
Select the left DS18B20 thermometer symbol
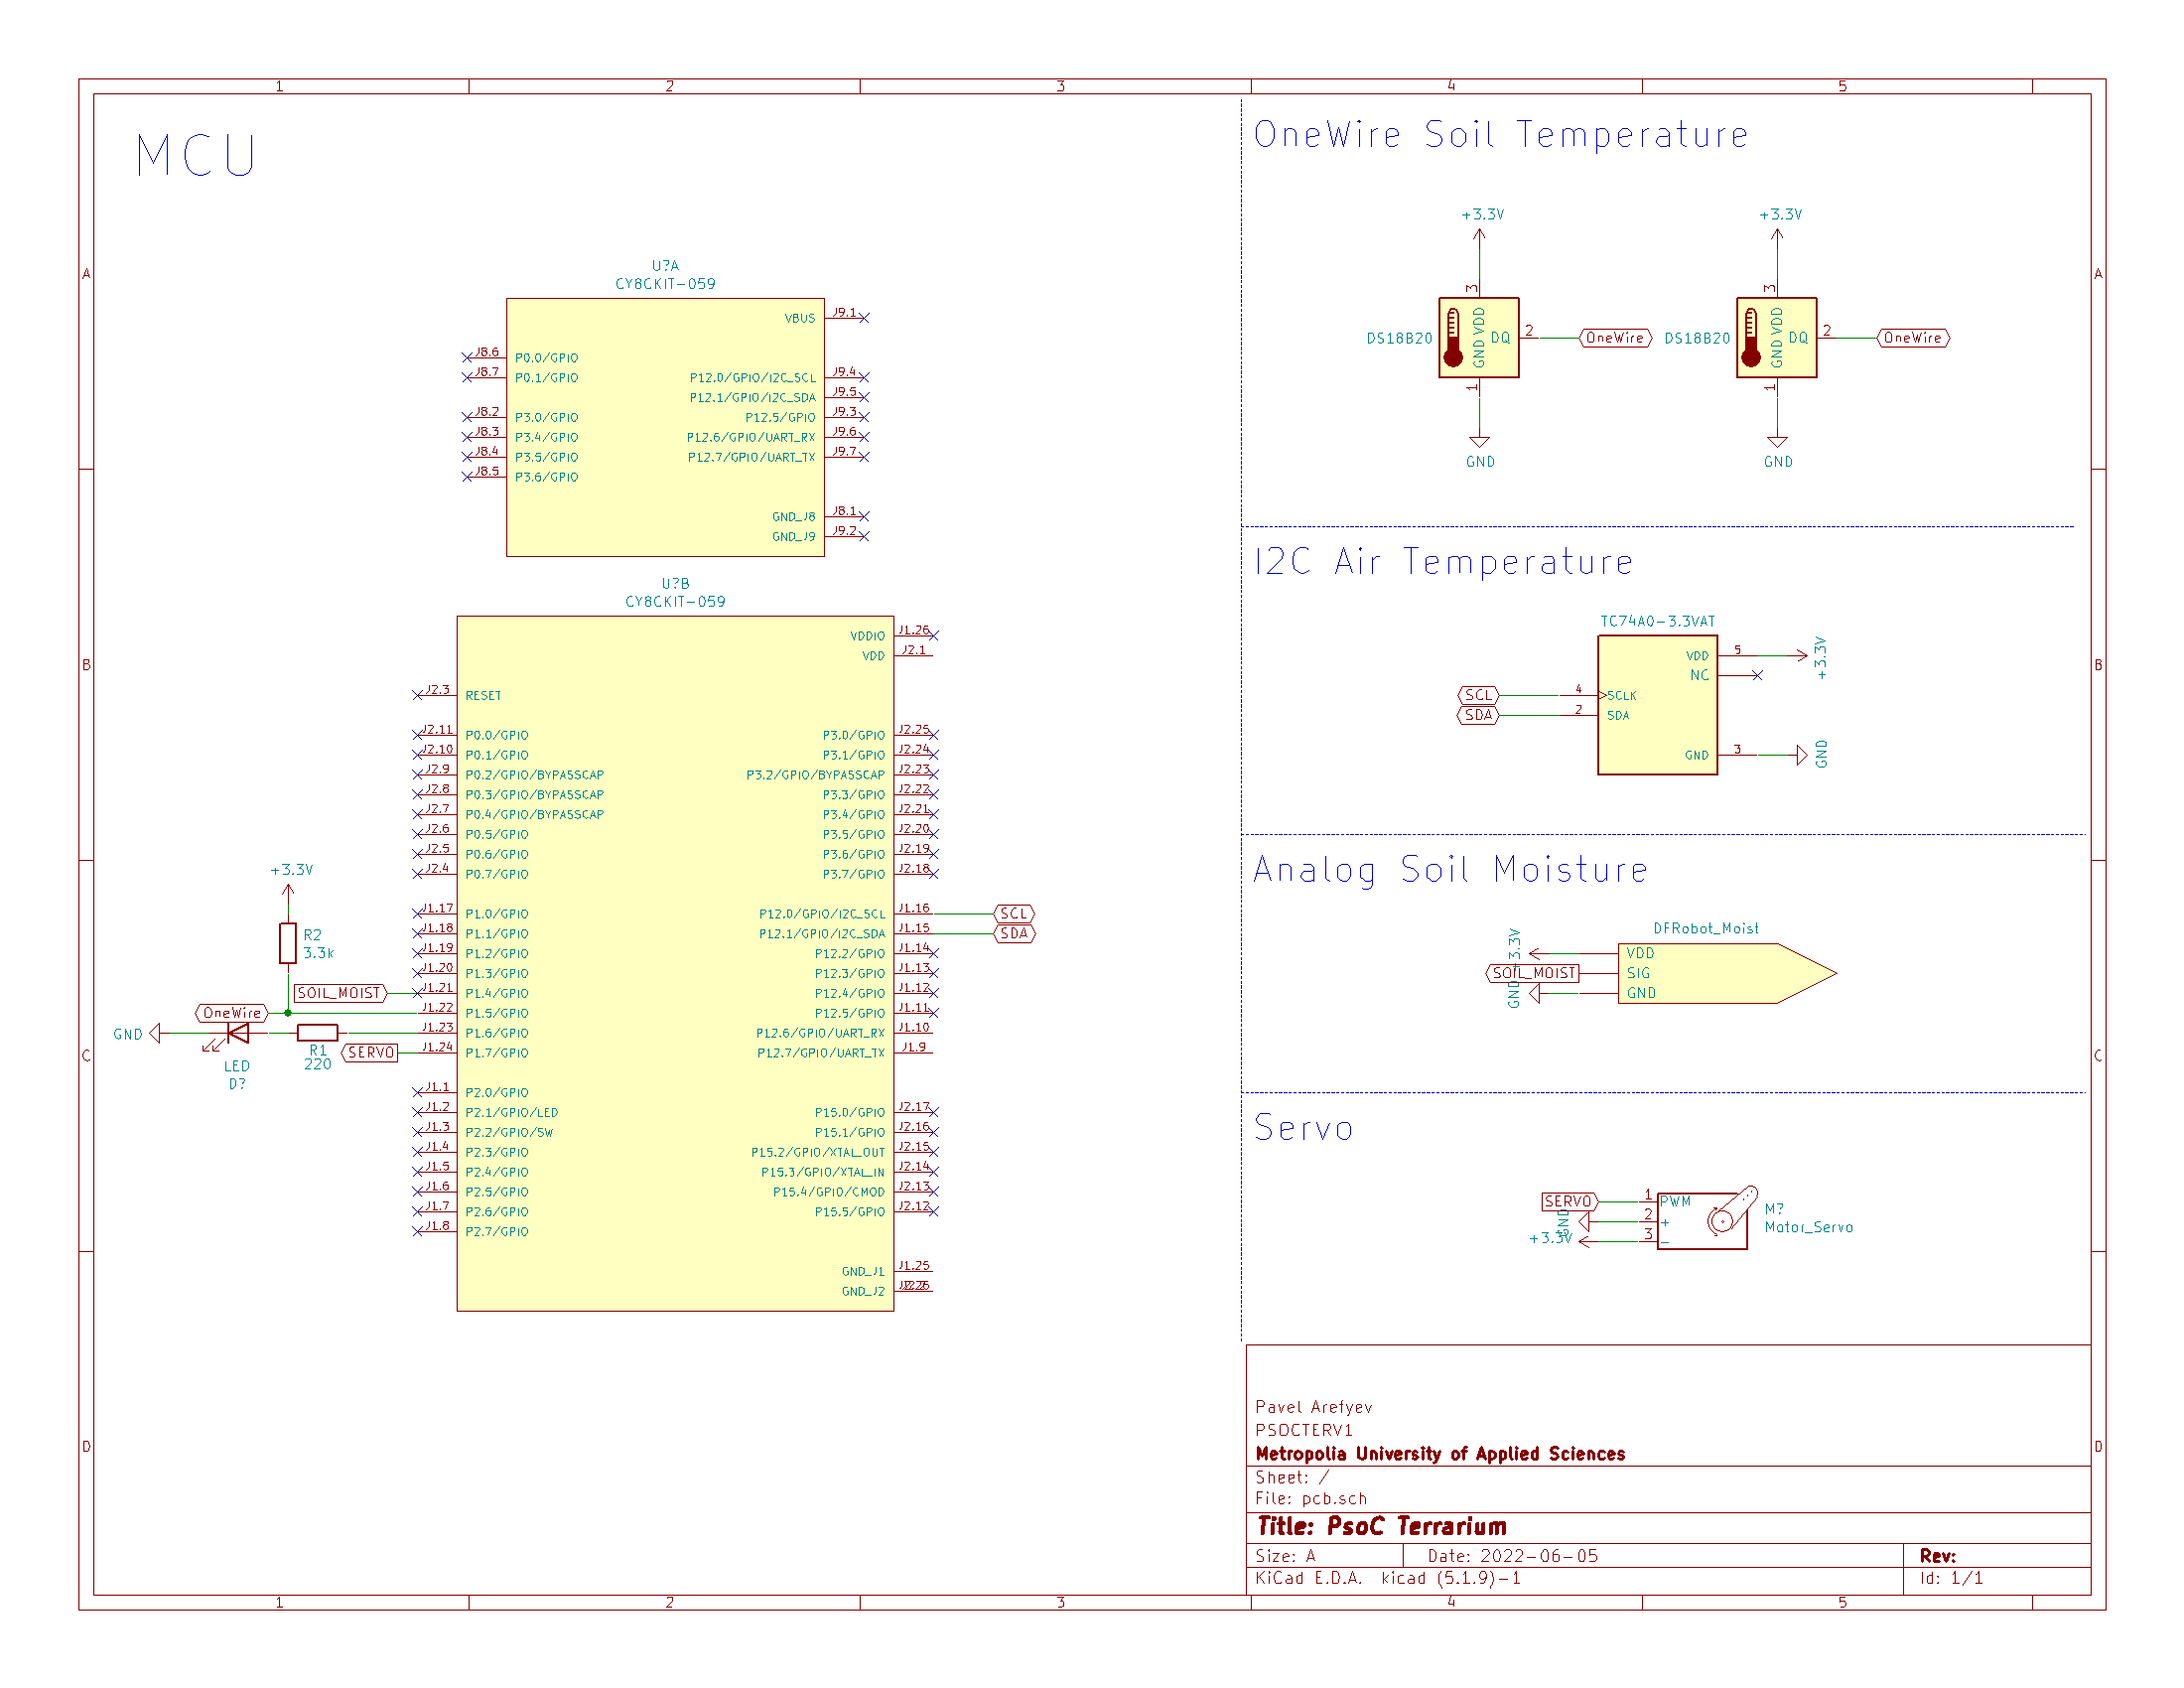(1478, 338)
